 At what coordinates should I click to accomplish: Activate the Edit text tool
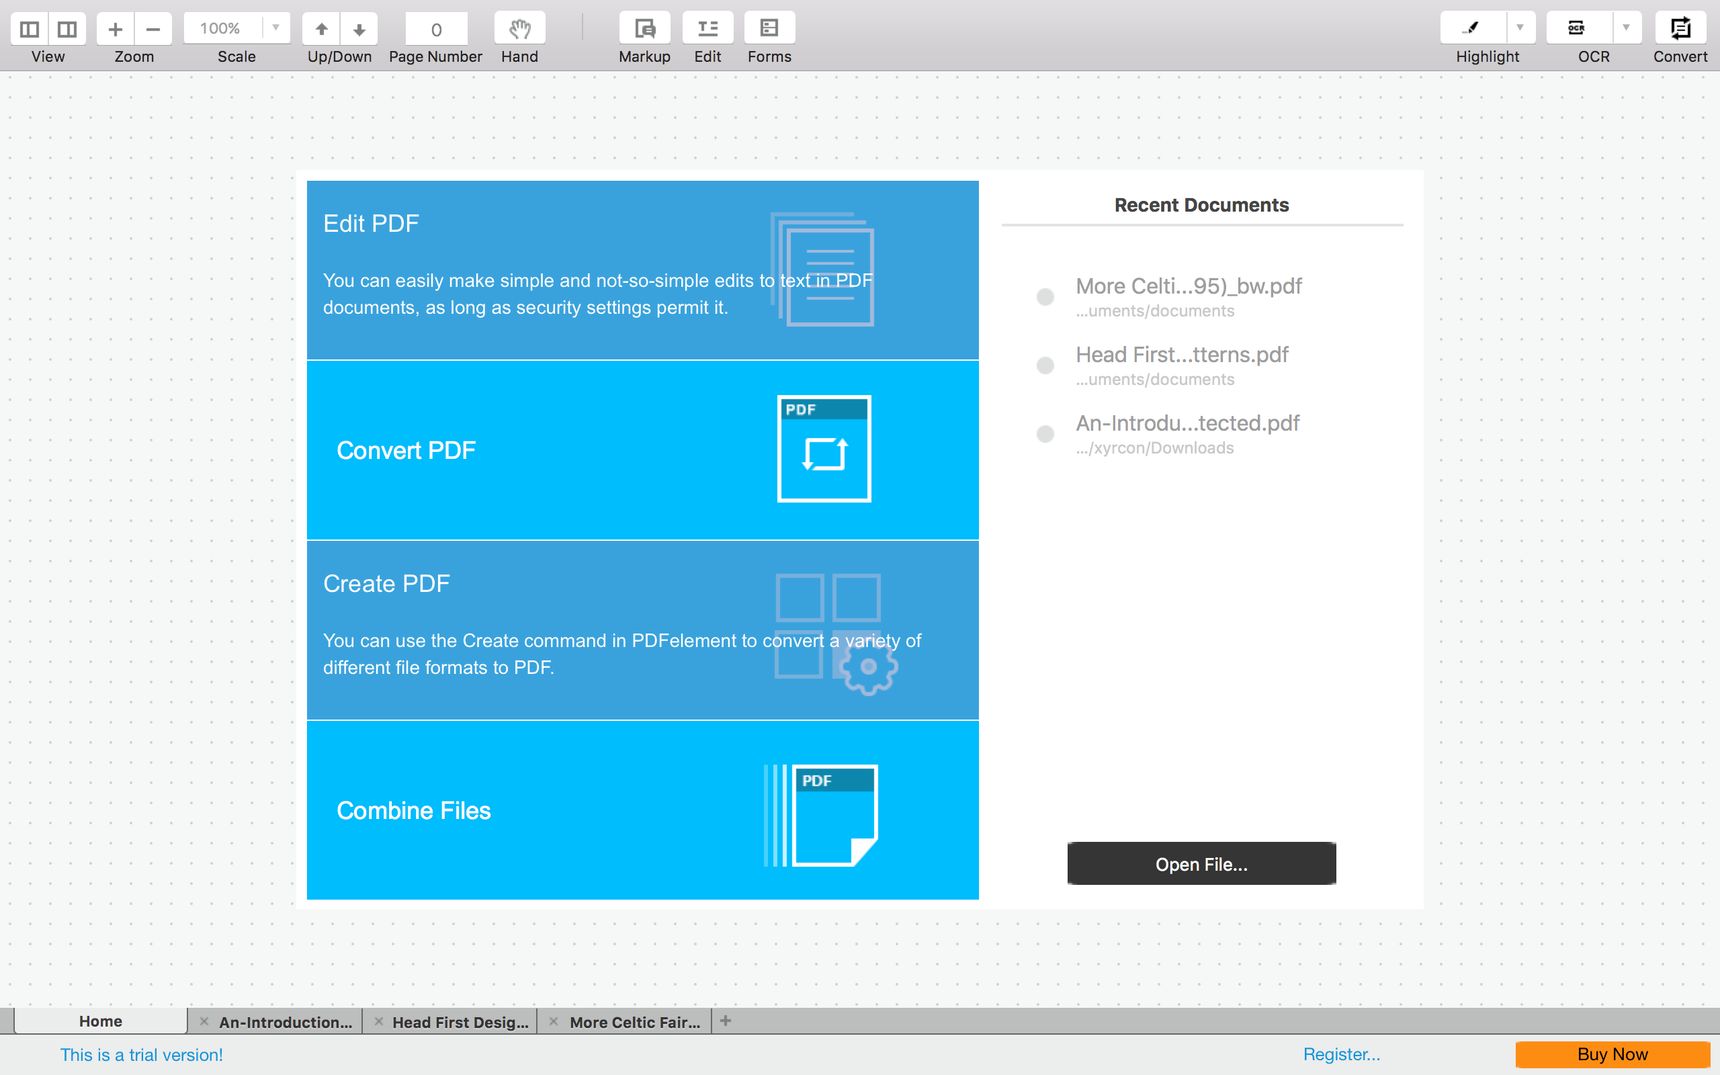pyautogui.click(x=708, y=29)
